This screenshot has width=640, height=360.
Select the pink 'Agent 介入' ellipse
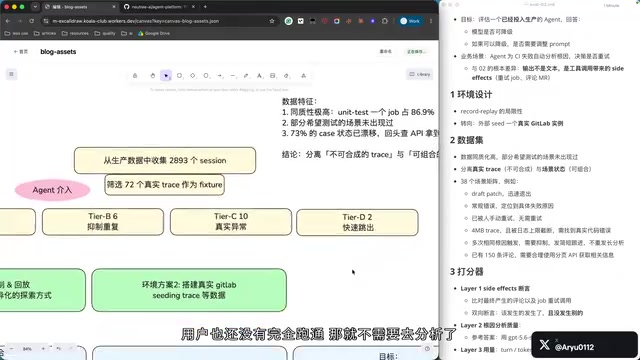tap(52, 190)
